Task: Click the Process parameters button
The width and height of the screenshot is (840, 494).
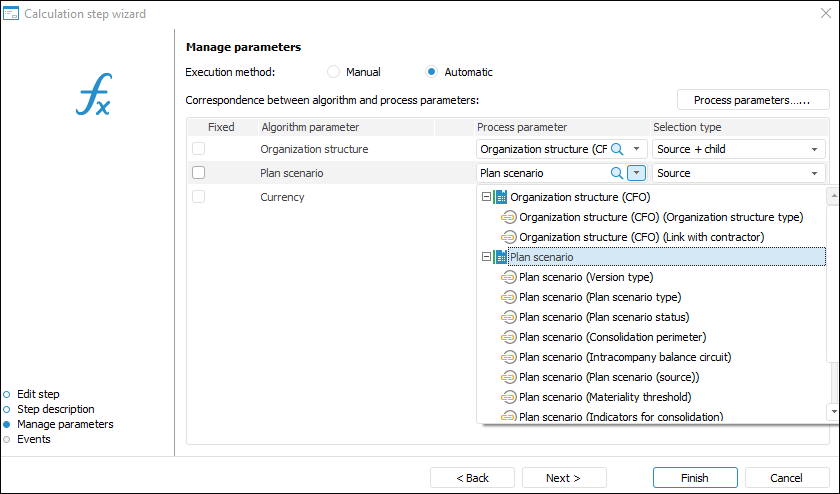Action: click(x=753, y=100)
